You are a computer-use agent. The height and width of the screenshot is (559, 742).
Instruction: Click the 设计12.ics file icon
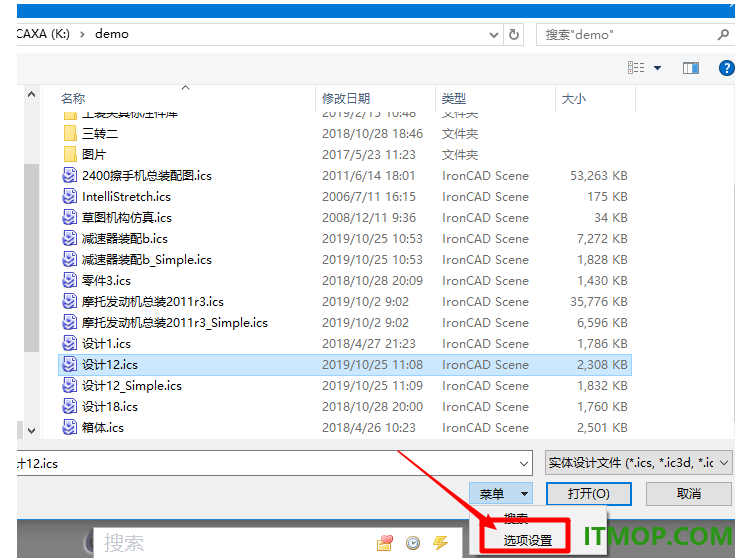click(x=70, y=364)
